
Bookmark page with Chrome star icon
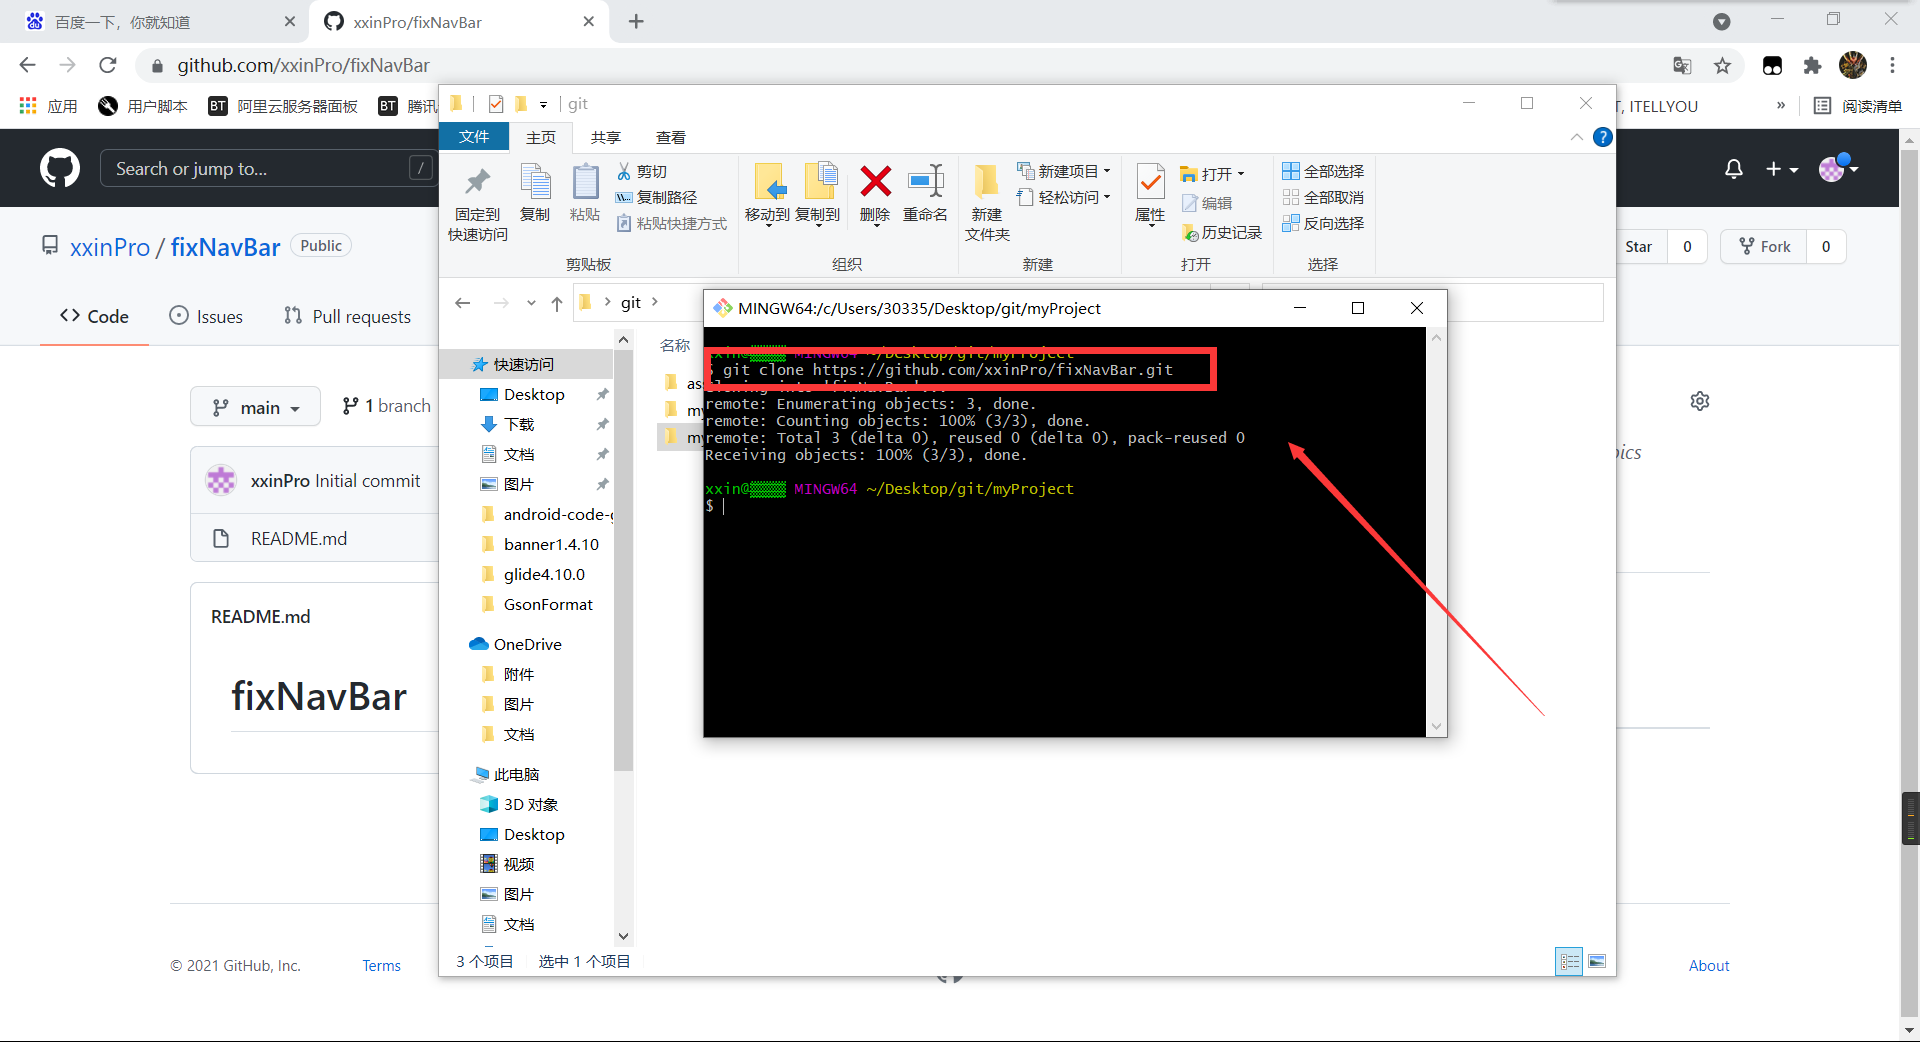pyautogui.click(x=1722, y=66)
